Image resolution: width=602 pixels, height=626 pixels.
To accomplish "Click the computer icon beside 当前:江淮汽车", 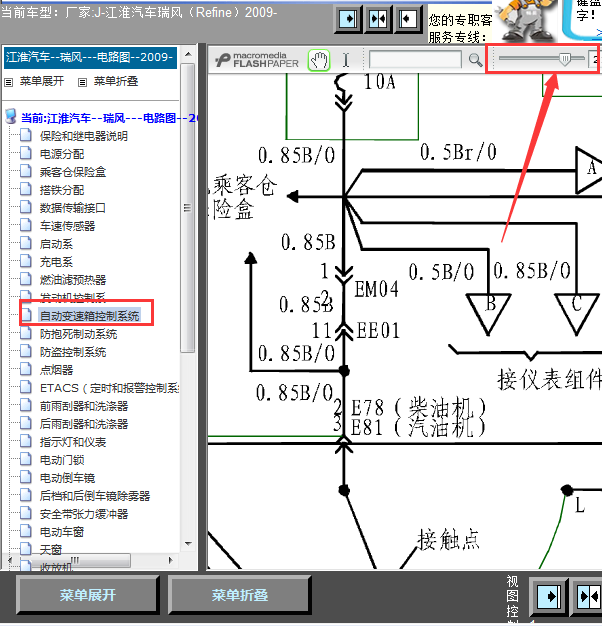I will (x=11, y=116).
